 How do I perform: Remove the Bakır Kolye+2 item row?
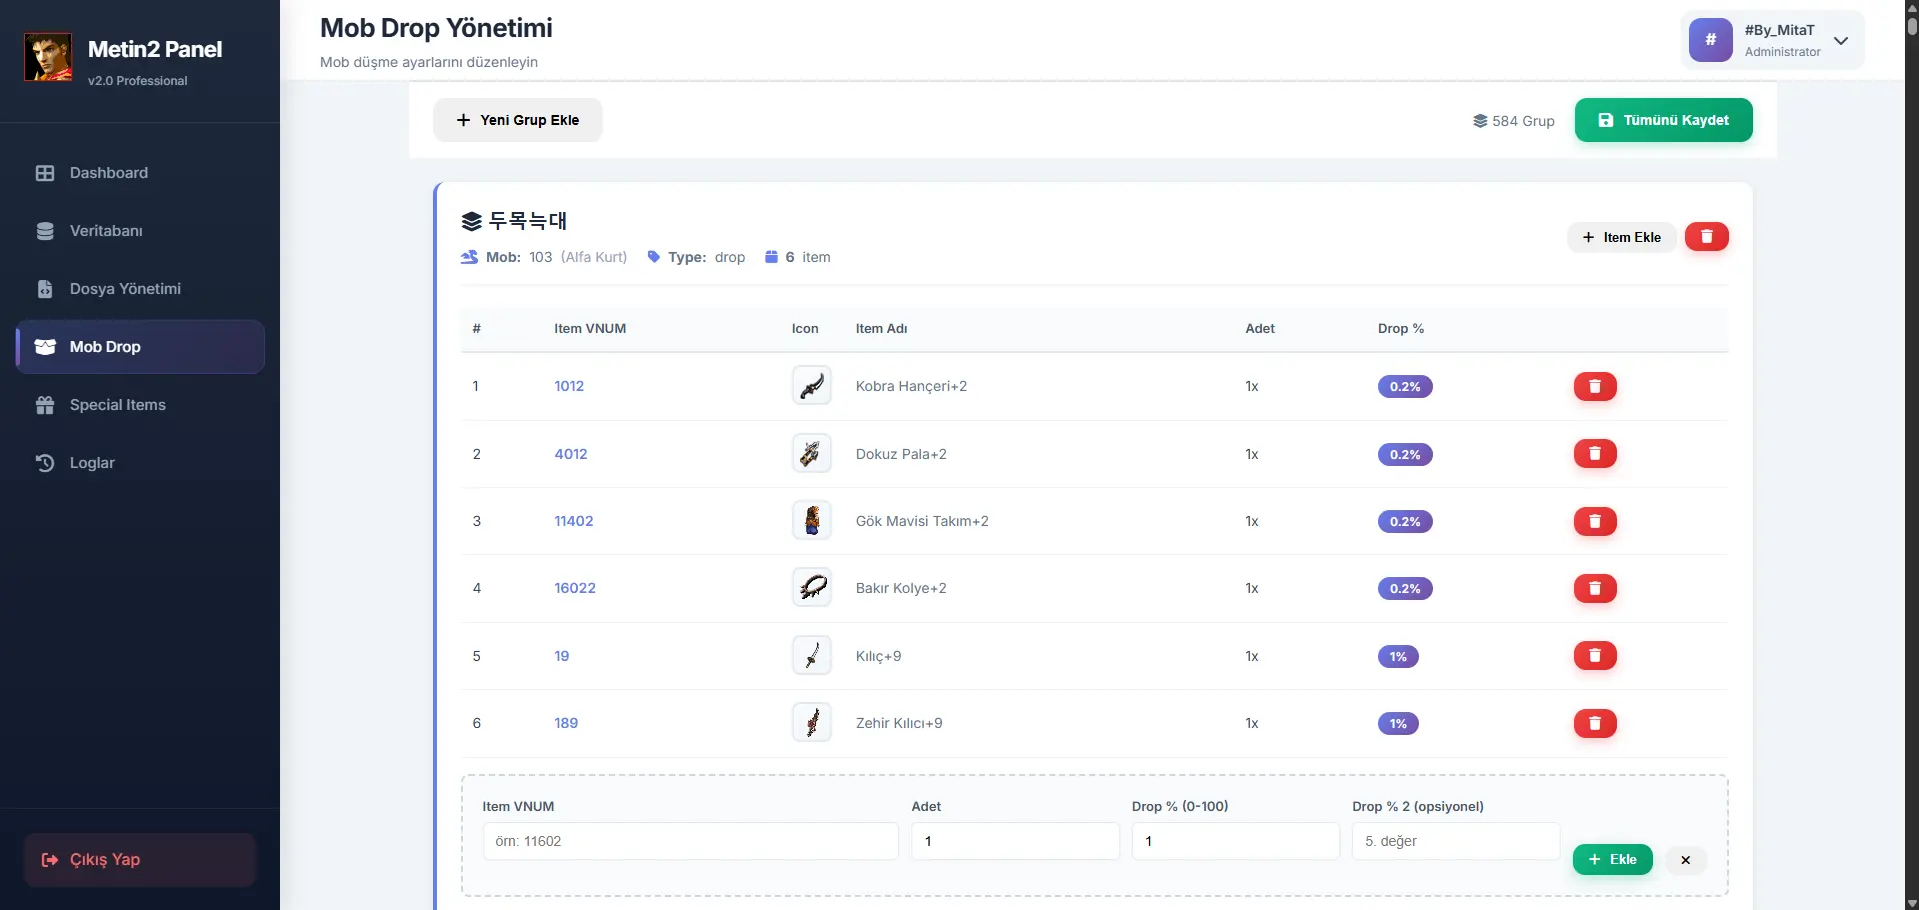(1594, 588)
